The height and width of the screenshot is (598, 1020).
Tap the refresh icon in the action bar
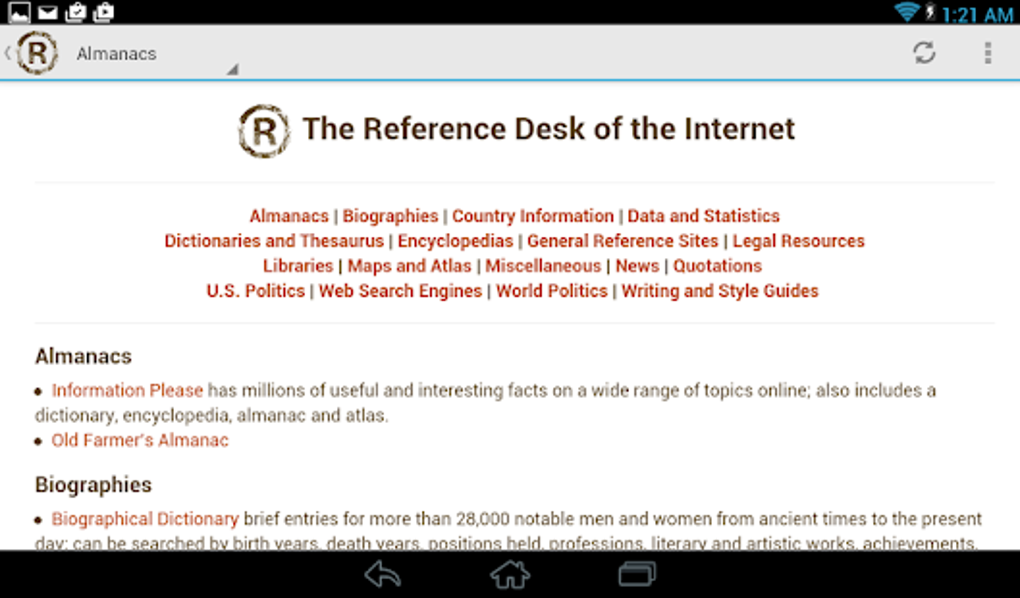[924, 53]
